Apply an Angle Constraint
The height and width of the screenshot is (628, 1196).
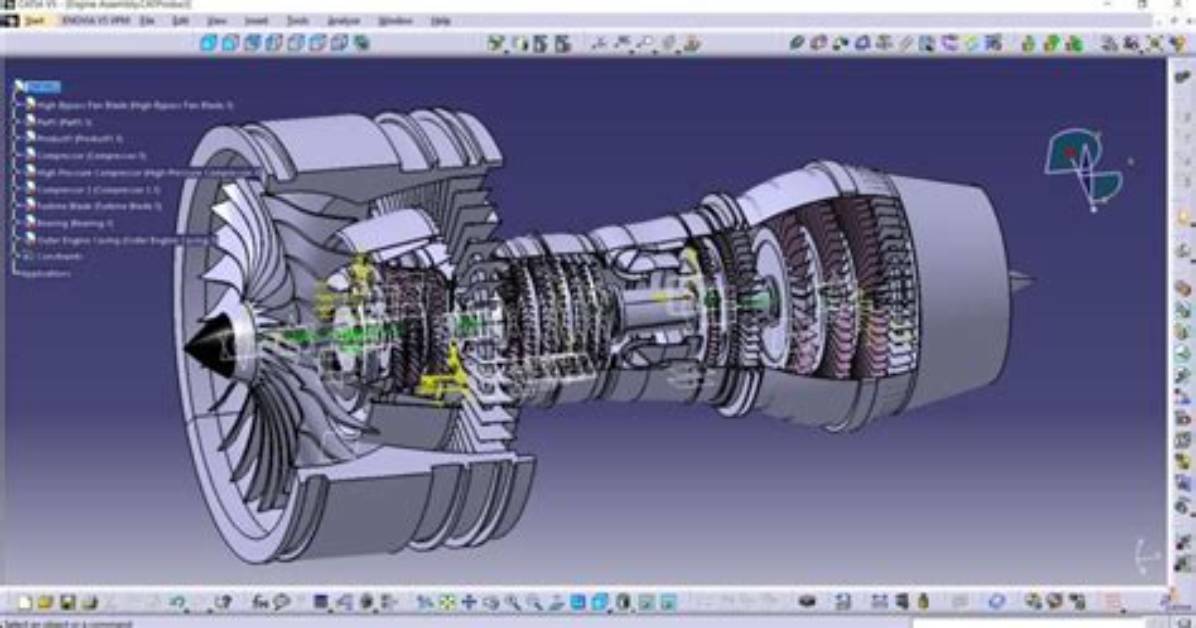(x=863, y=43)
